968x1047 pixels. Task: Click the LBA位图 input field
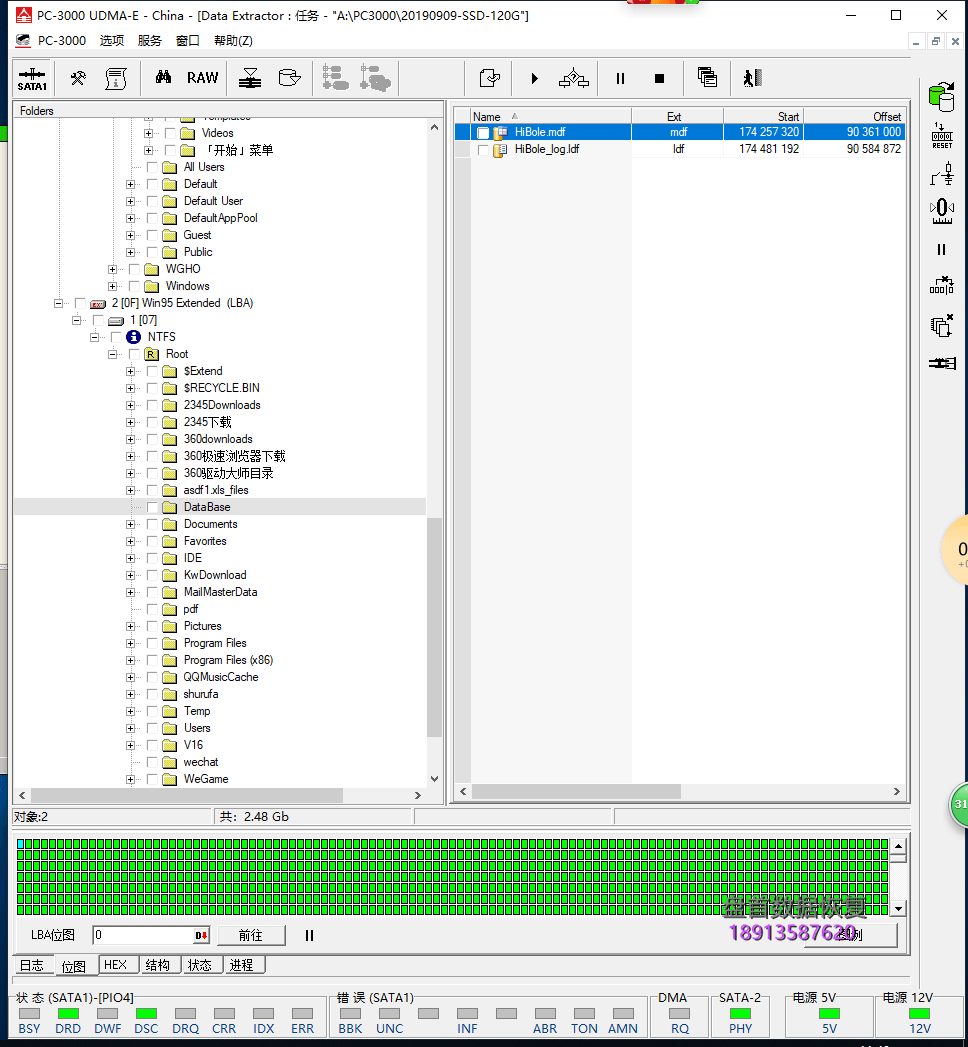click(143, 935)
